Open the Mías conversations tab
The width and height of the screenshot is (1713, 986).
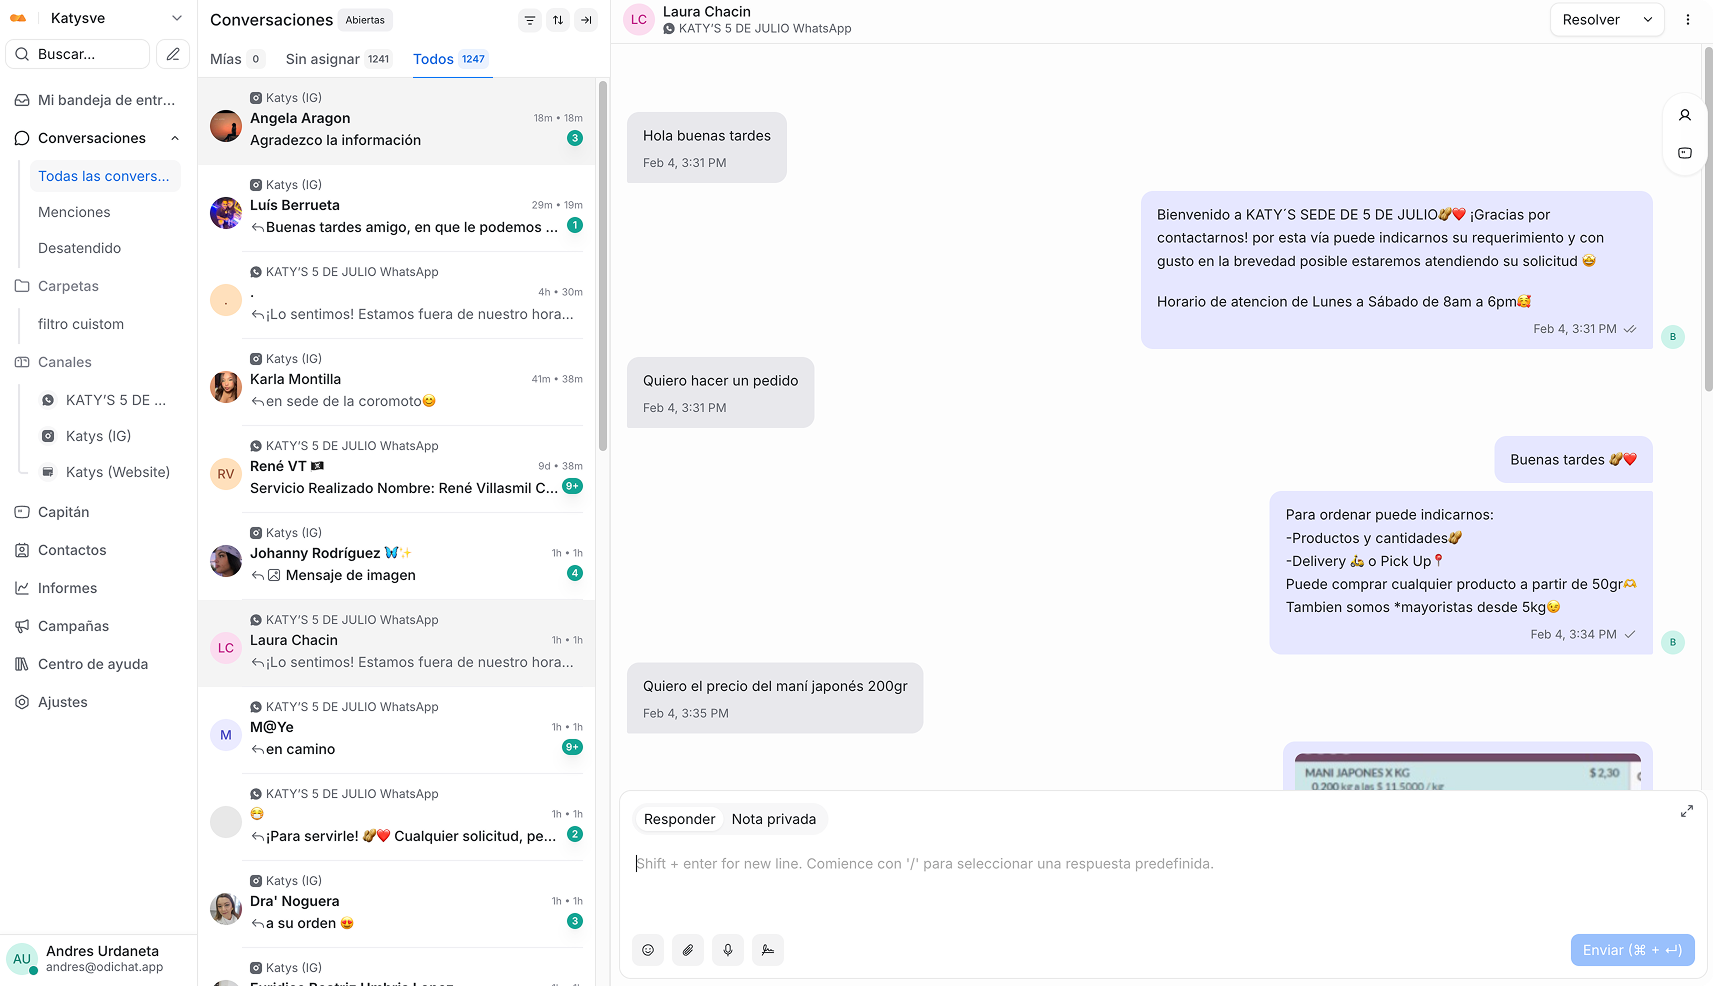tap(236, 59)
